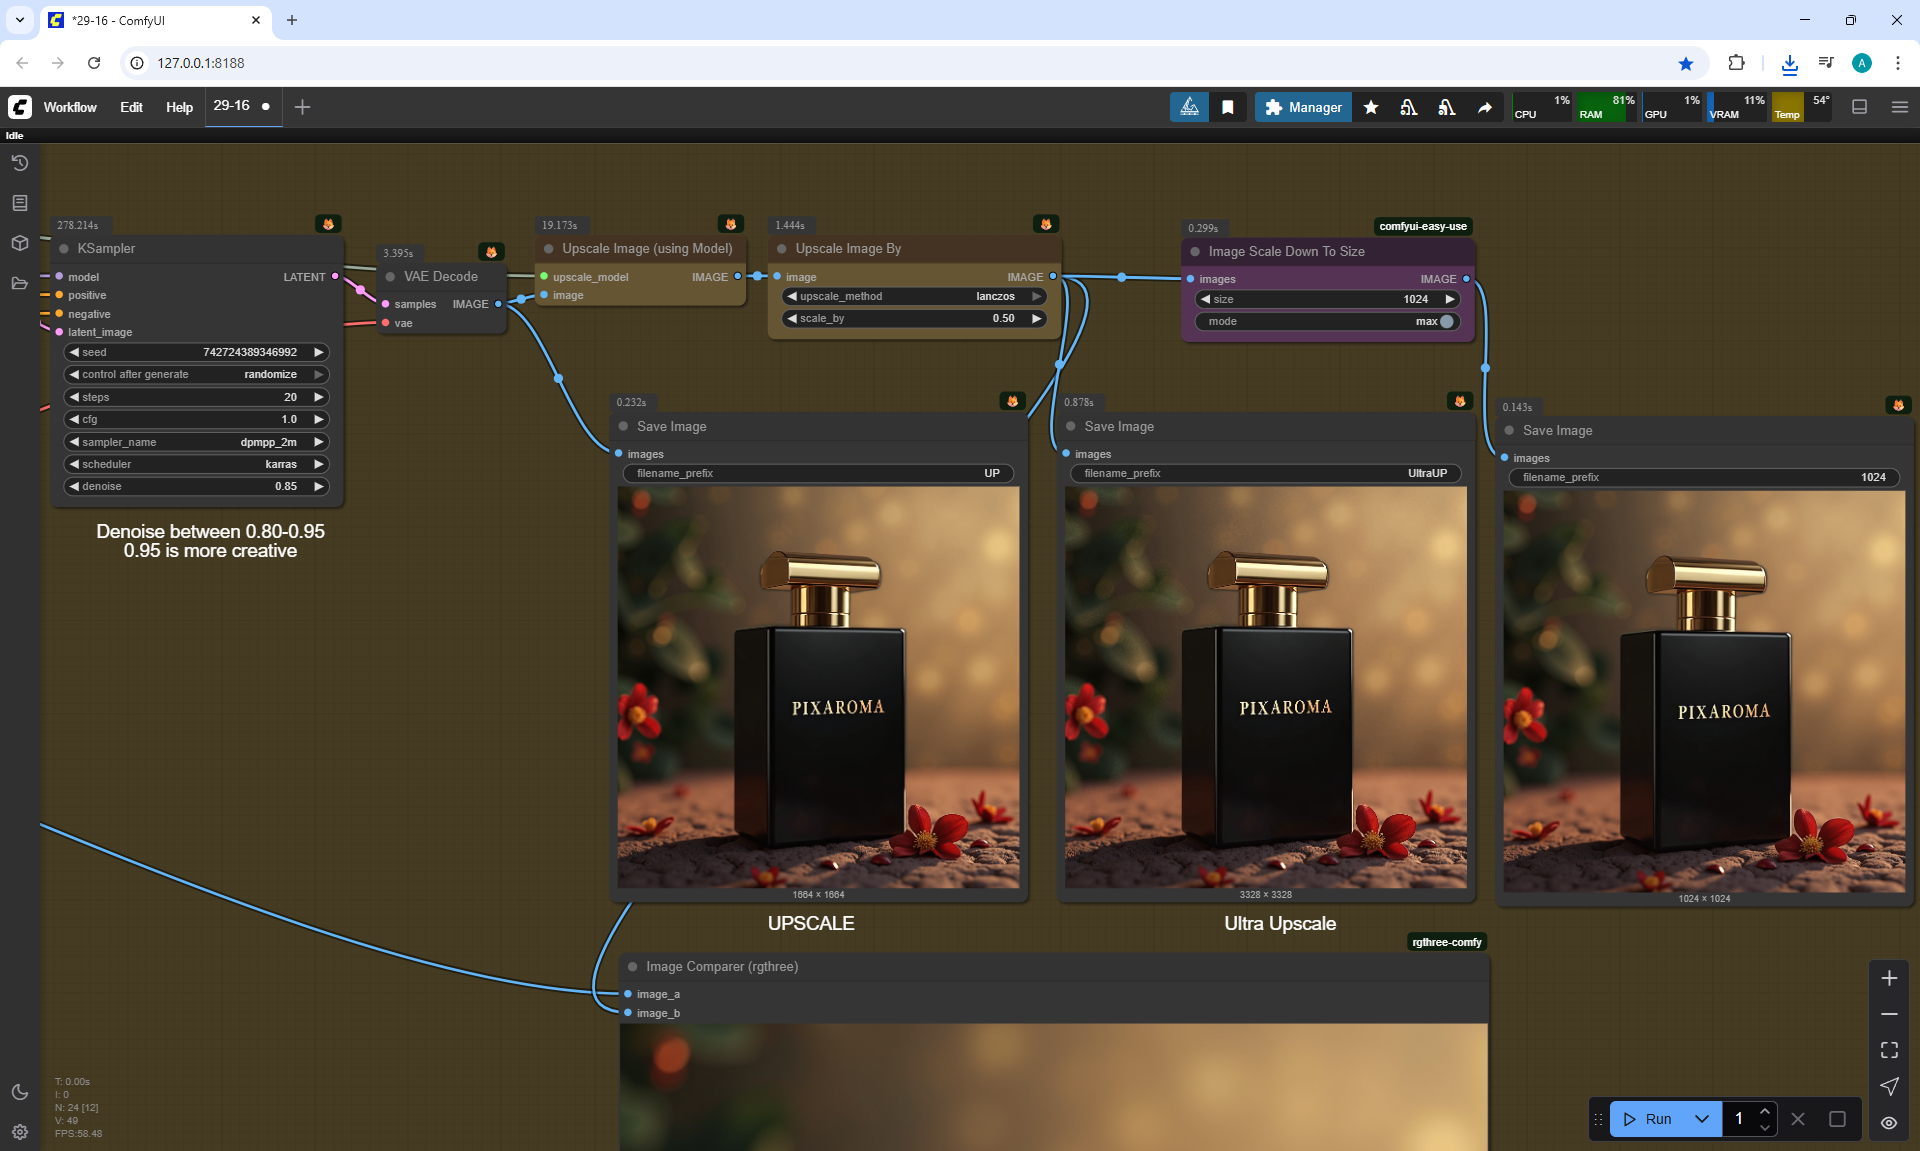Toggle bottom panel icon in toolbar
1920x1151 pixels.
click(x=1860, y=107)
